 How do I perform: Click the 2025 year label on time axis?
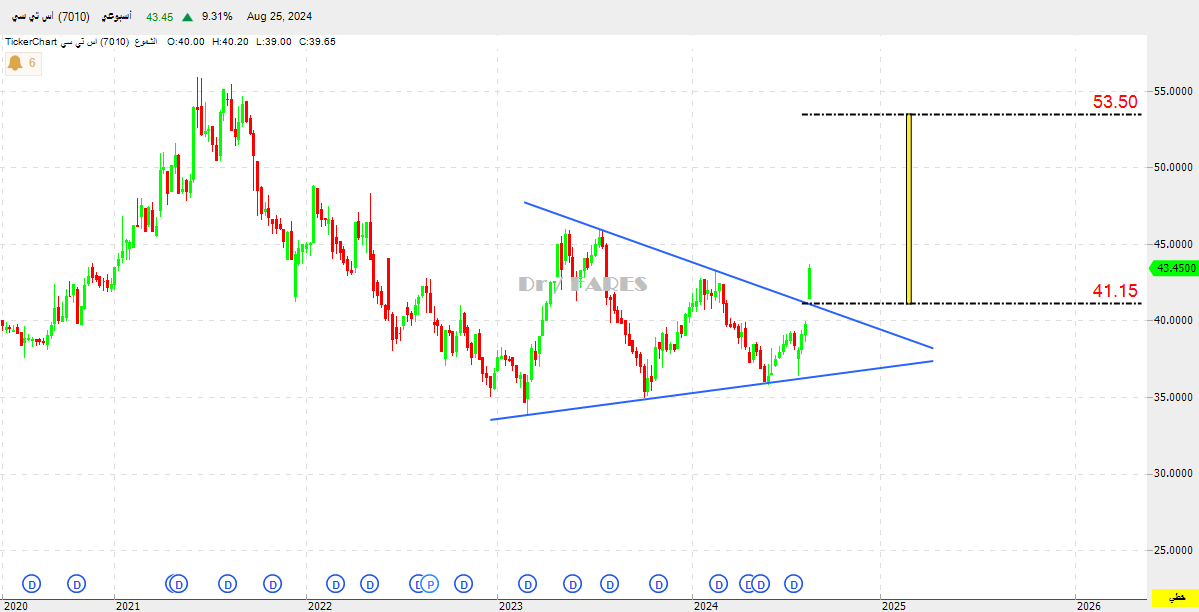(x=893, y=606)
